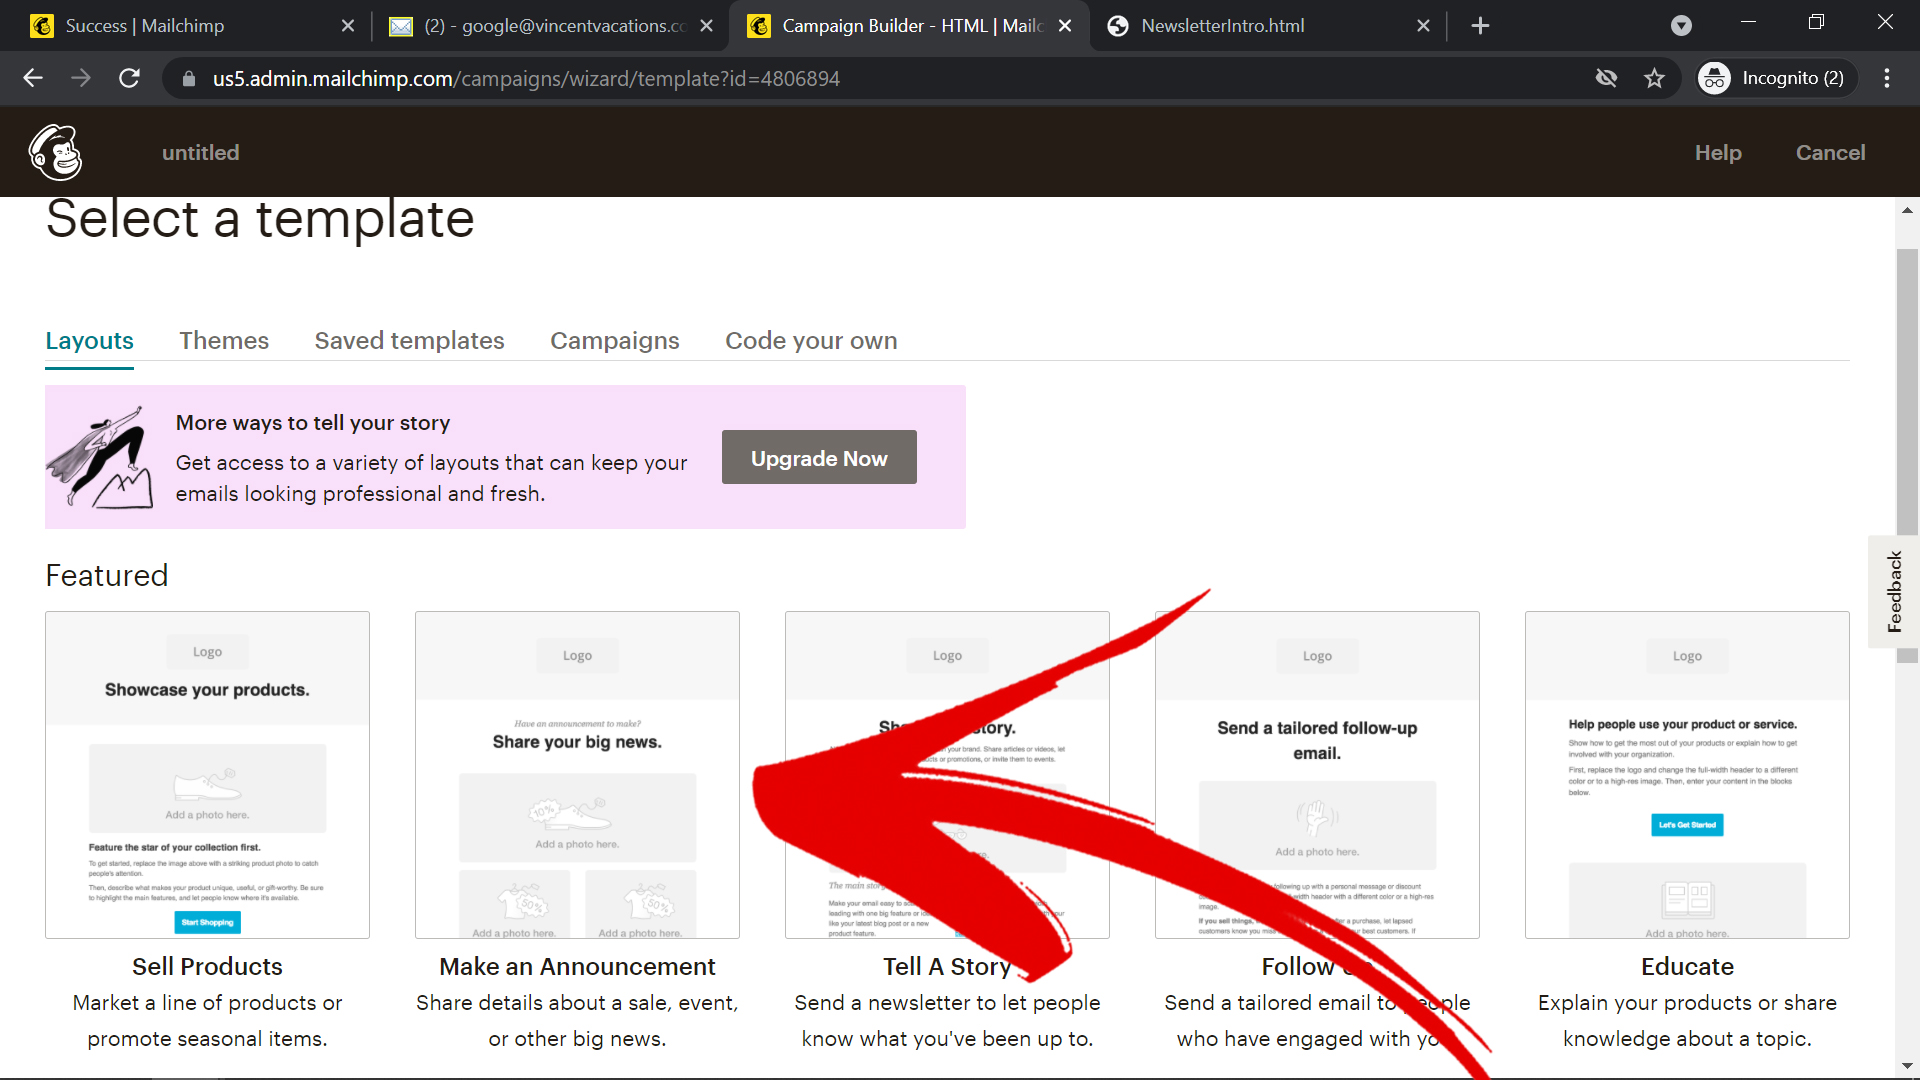Image resolution: width=1920 pixels, height=1080 pixels.
Task: Open the third-party cookie blocking eye icon
Action: pos(1606,78)
